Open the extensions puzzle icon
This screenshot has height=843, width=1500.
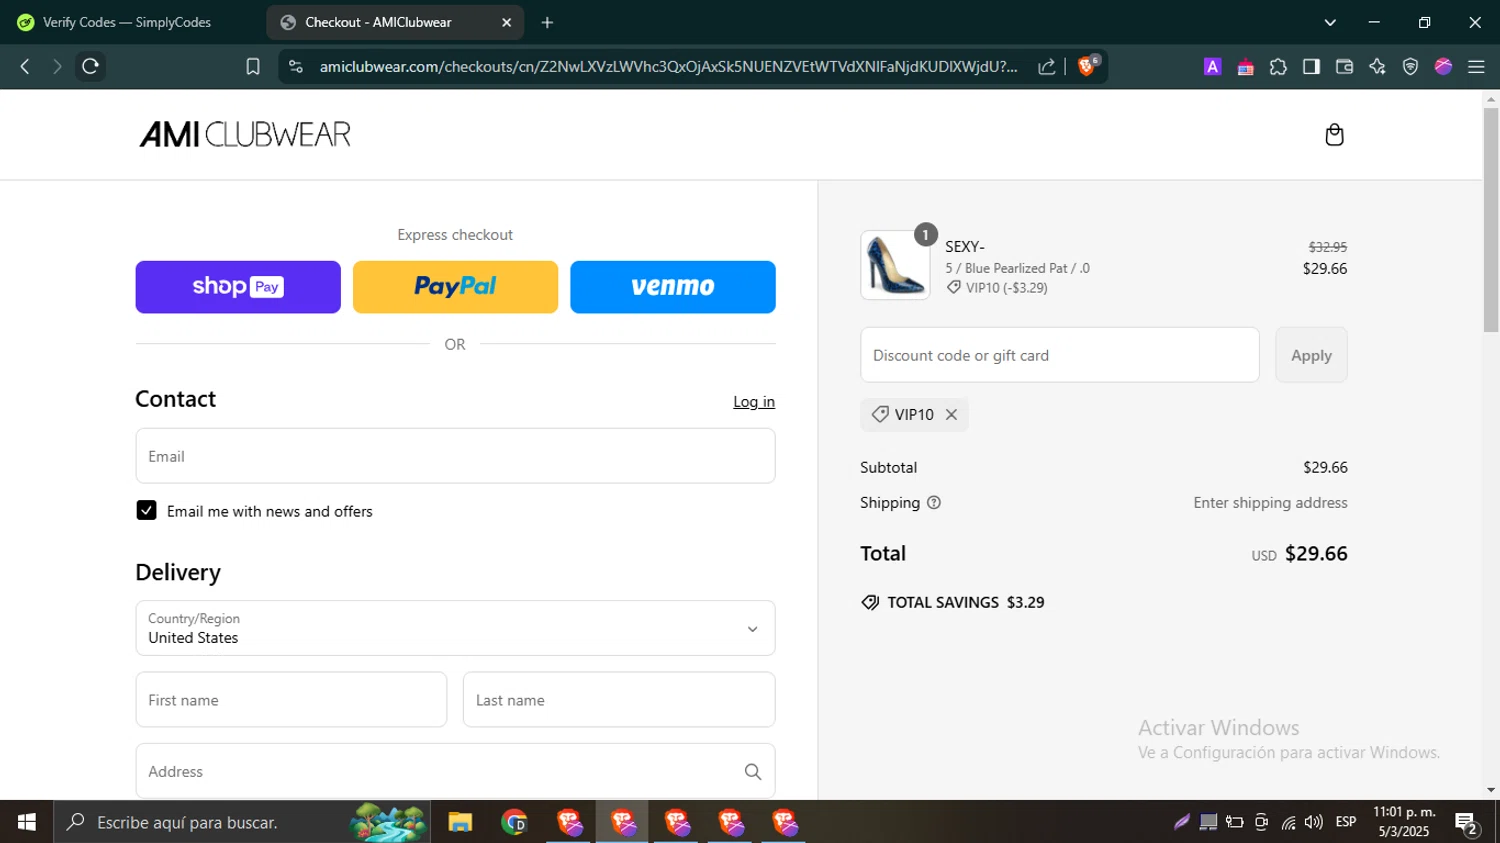coord(1278,66)
